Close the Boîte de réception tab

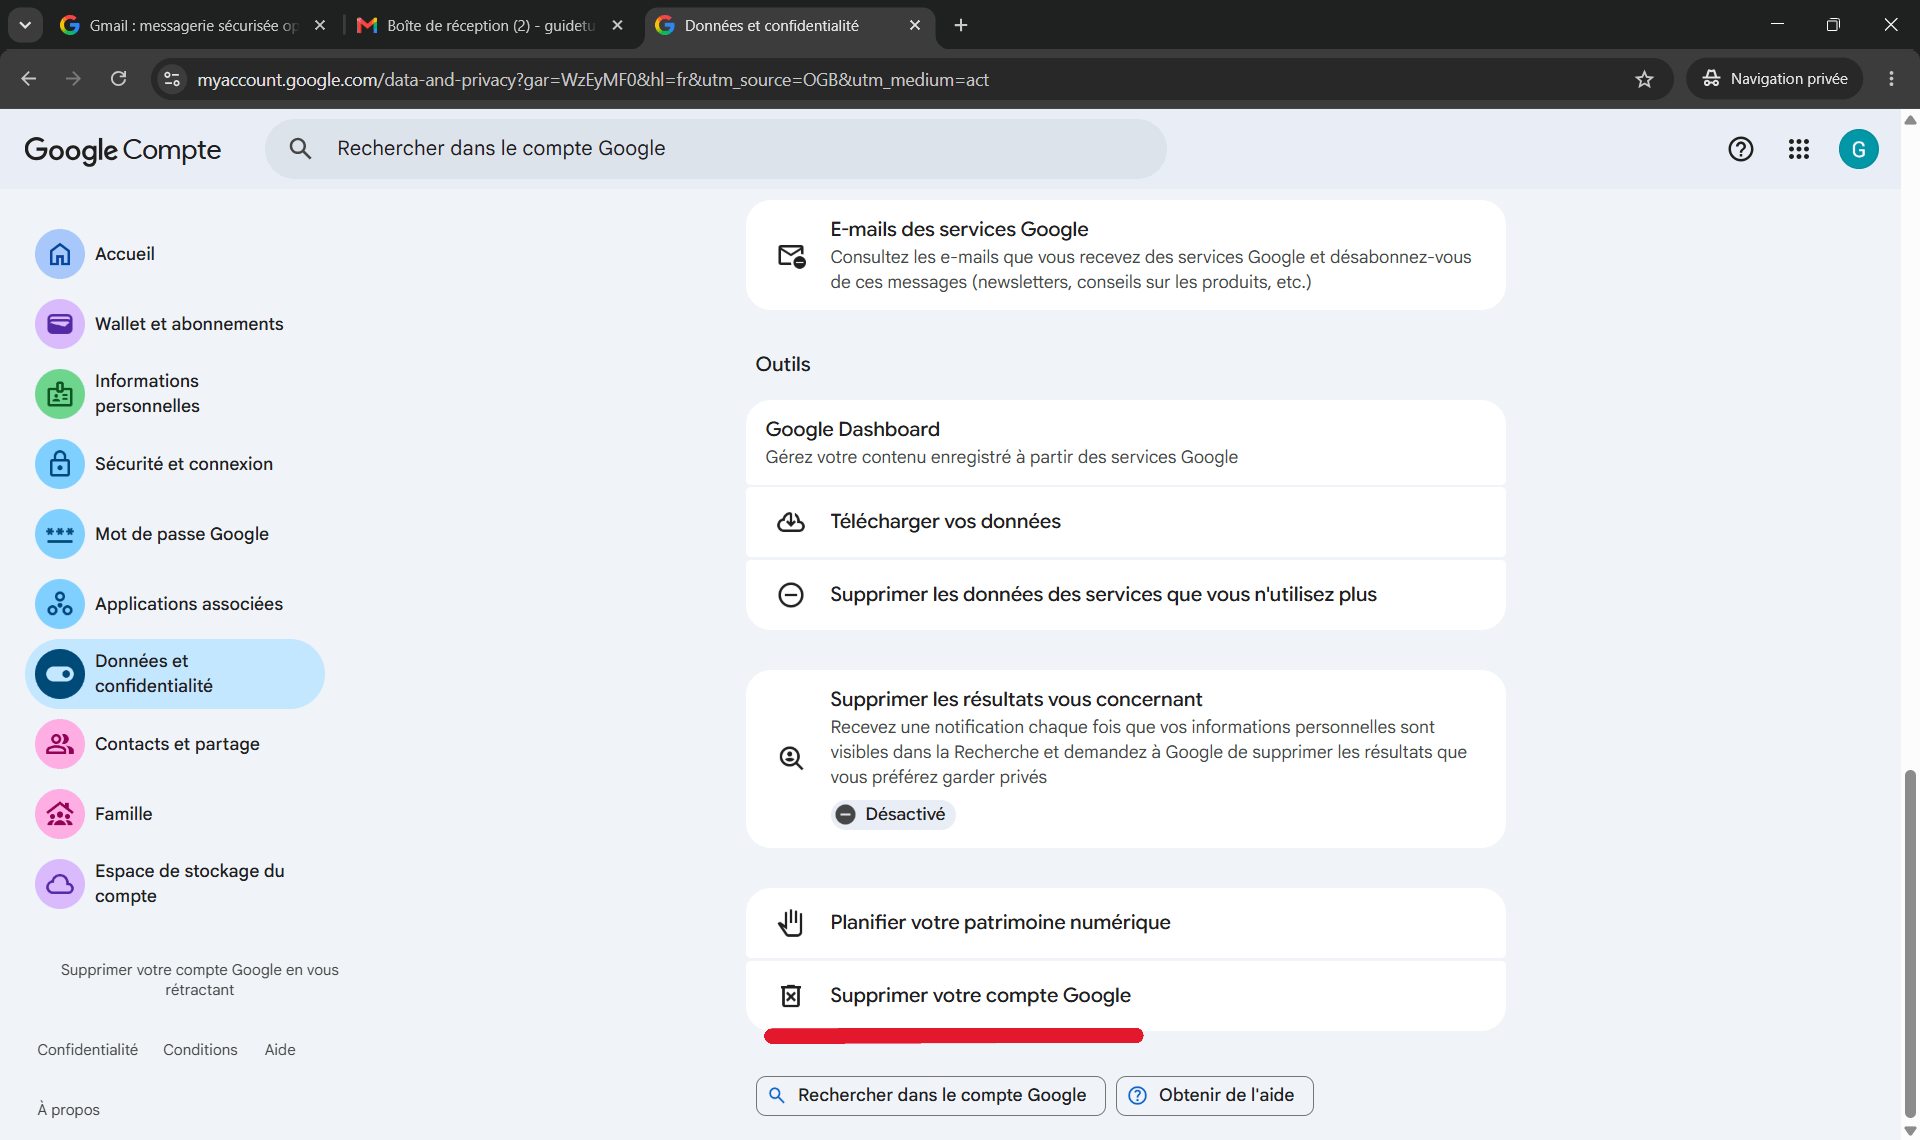point(618,25)
